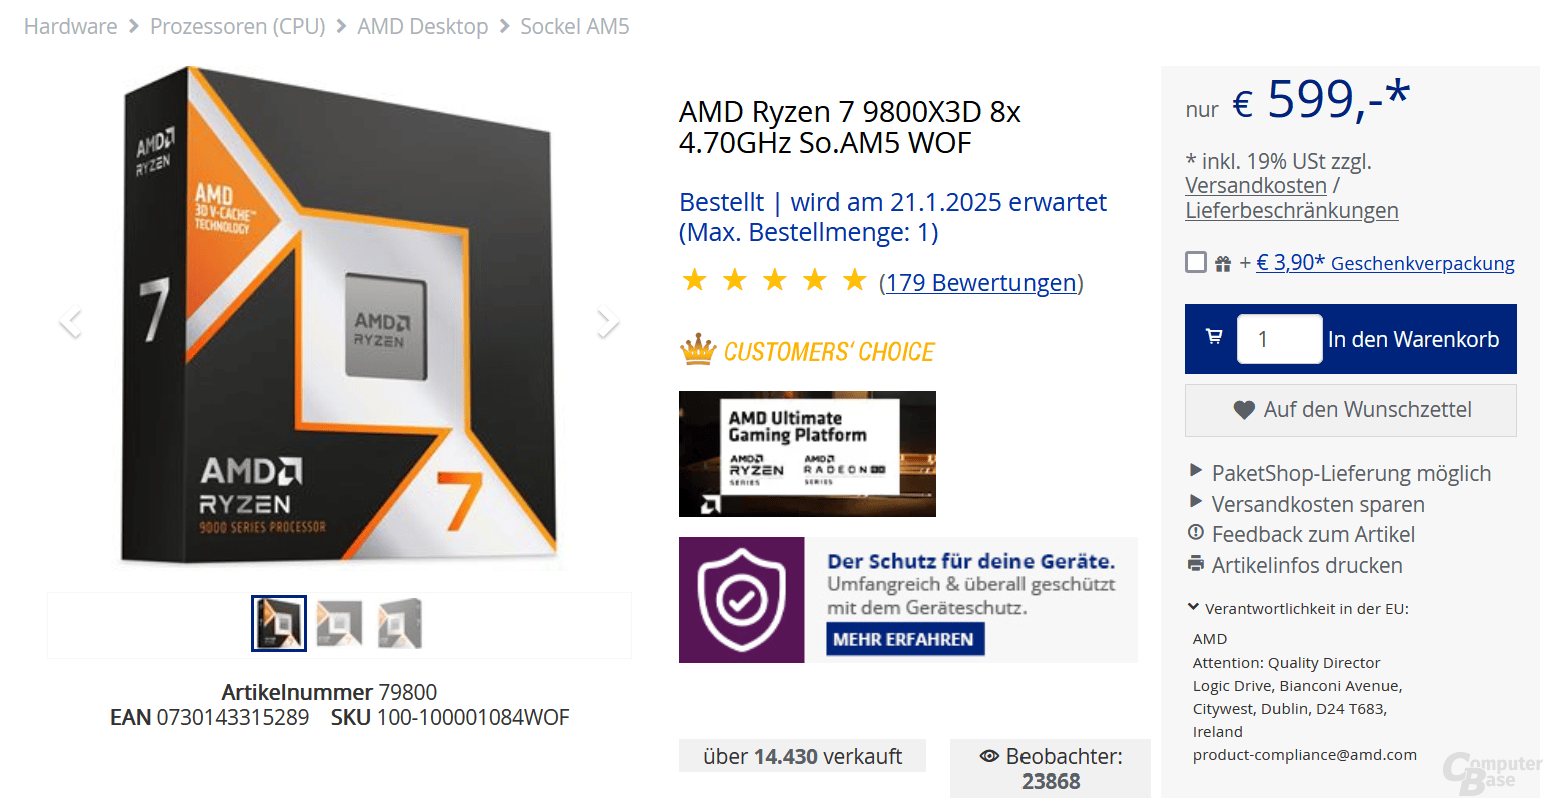Click the feedback exclamation icon

(x=1196, y=533)
